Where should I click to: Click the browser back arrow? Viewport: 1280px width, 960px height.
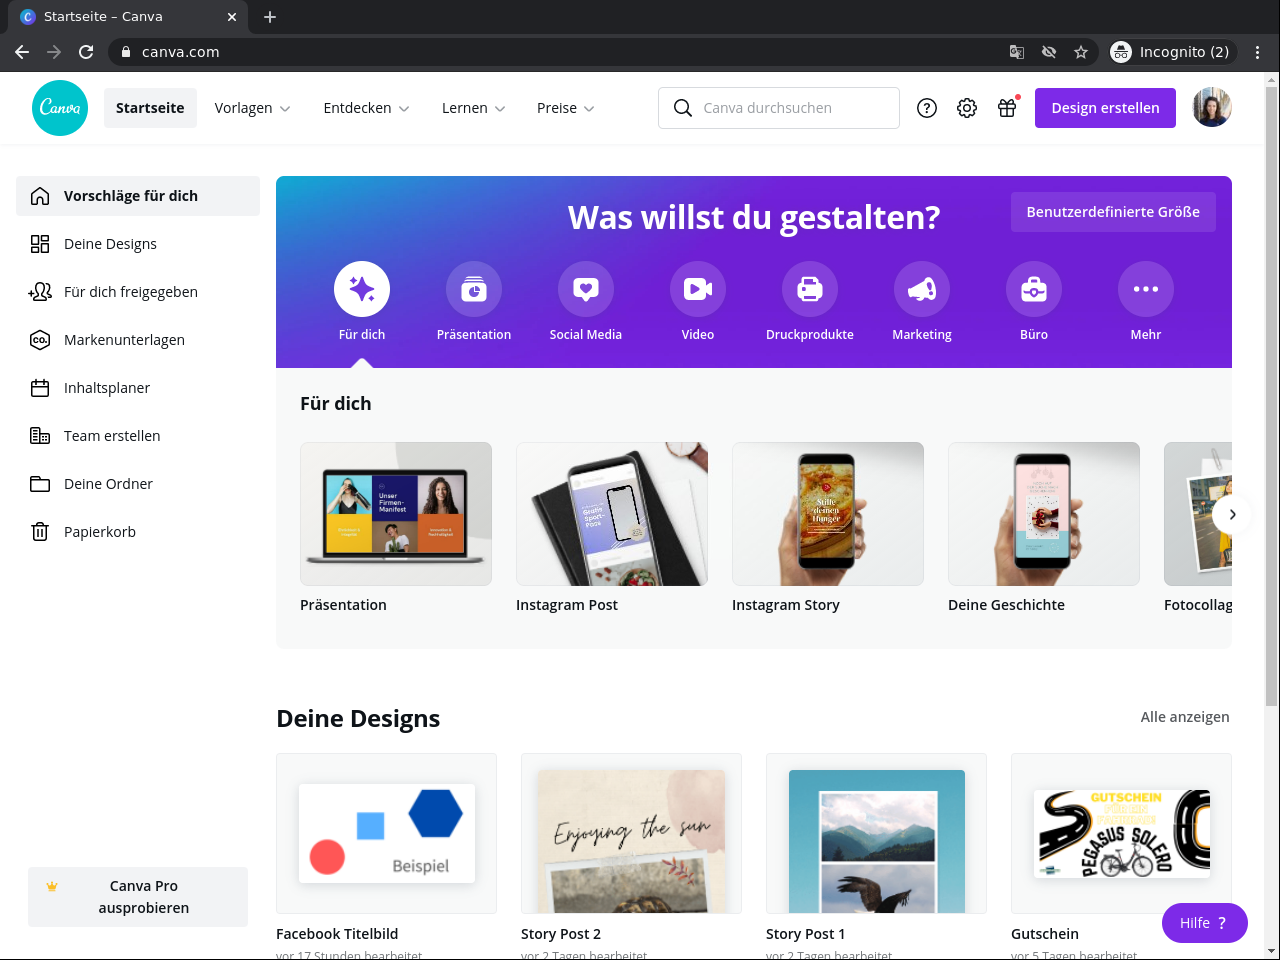coord(22,52)
